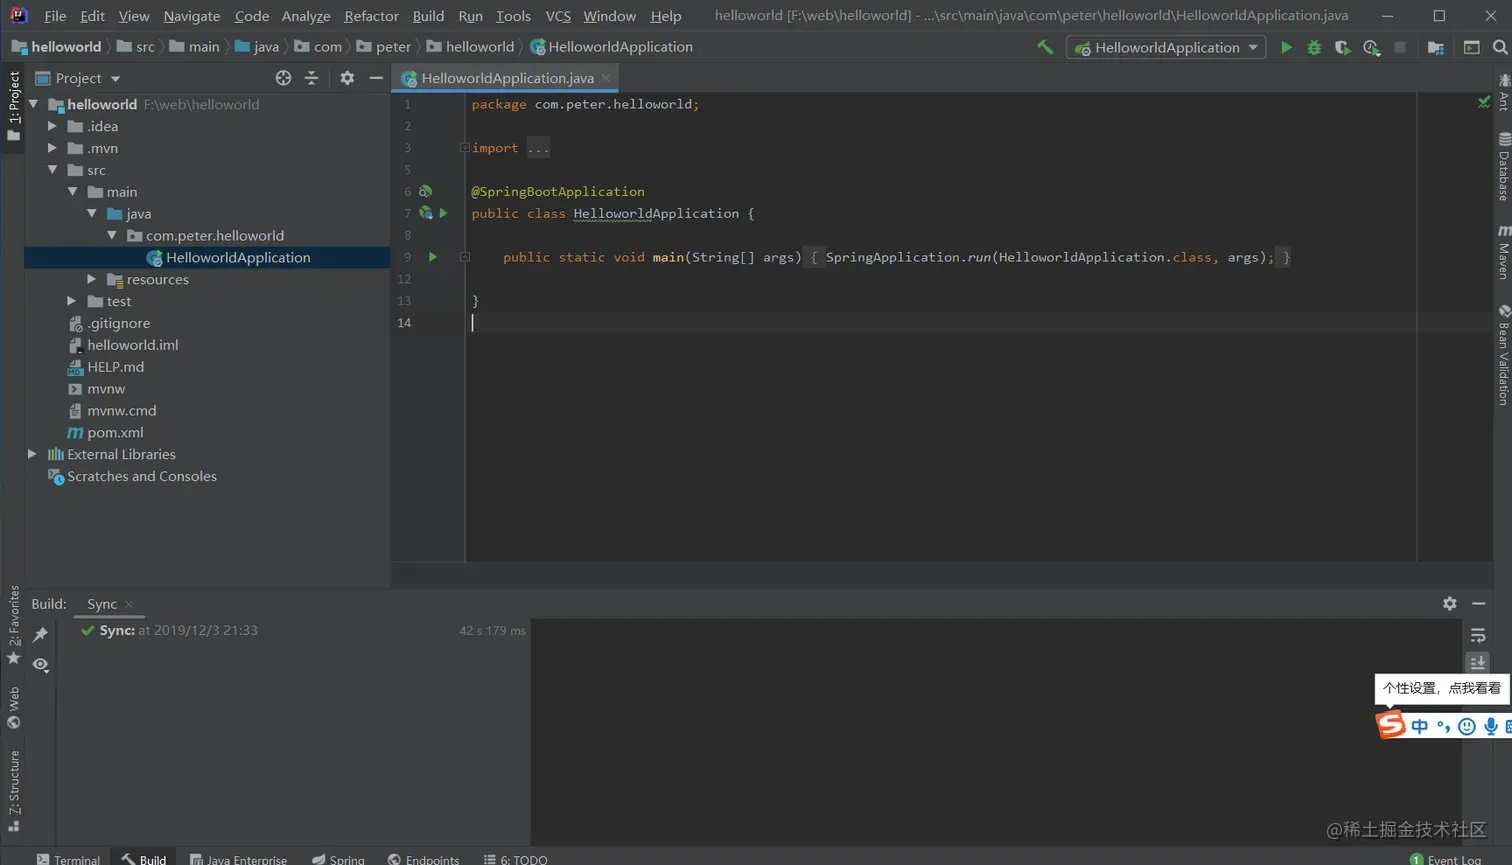Open Search Everywhere magnifier icon
The height and width of the screenshot is (865, 1512).
(x=1500, y=47)
